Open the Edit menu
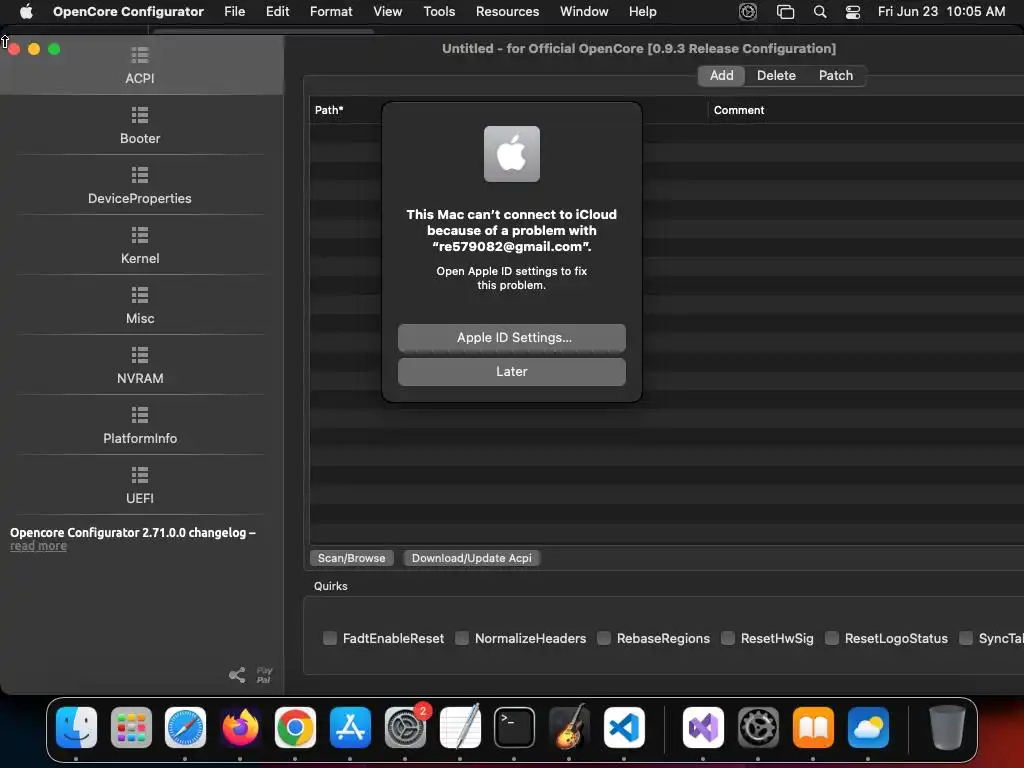The width and height of the screenshot is (1024, 768). [278, 11]
